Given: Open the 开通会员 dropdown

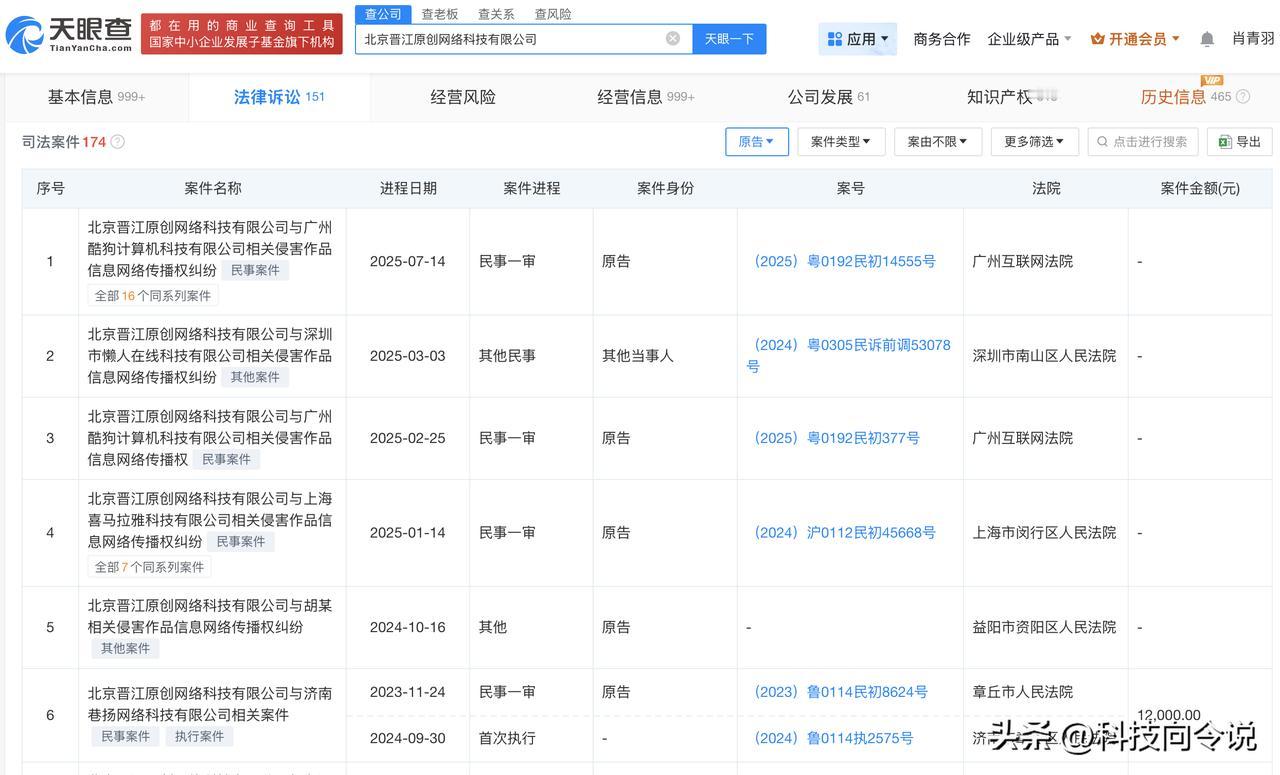Looking at the screenshot, I should click(1135, 39).
